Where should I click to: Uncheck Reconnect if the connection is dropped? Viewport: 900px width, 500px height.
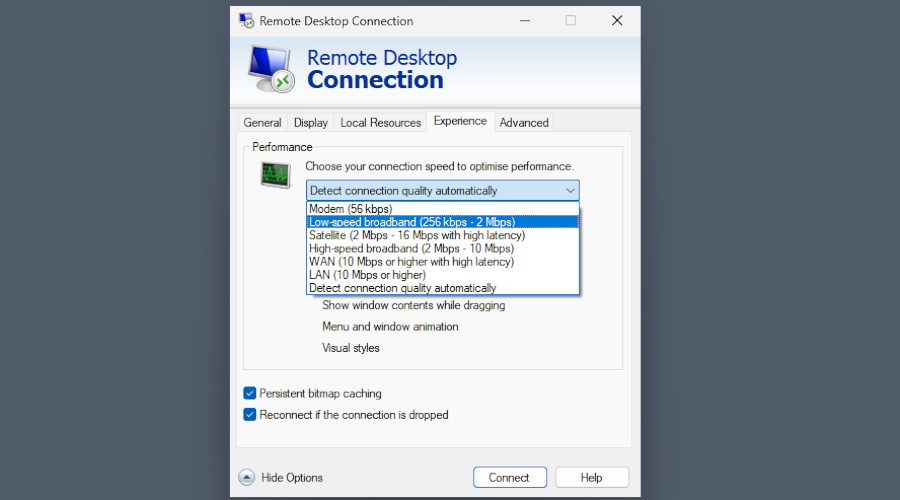coord(250,414)
